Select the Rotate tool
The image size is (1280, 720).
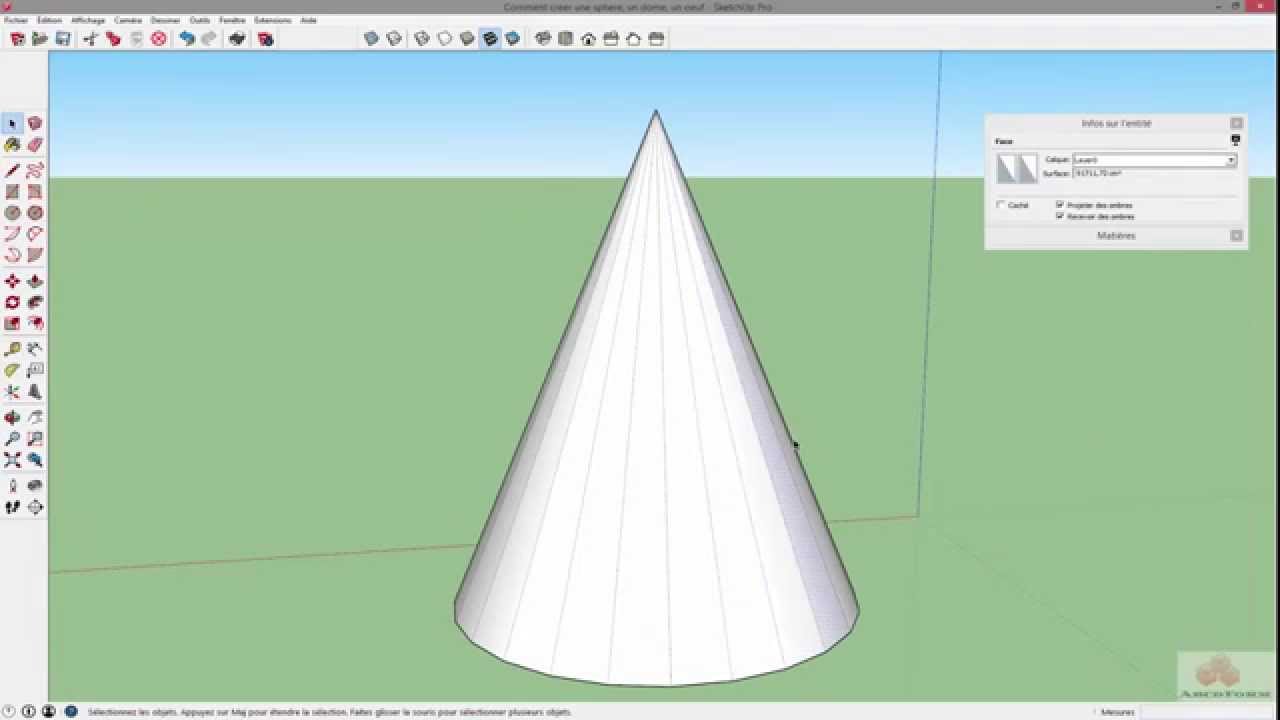pos(12,302)
